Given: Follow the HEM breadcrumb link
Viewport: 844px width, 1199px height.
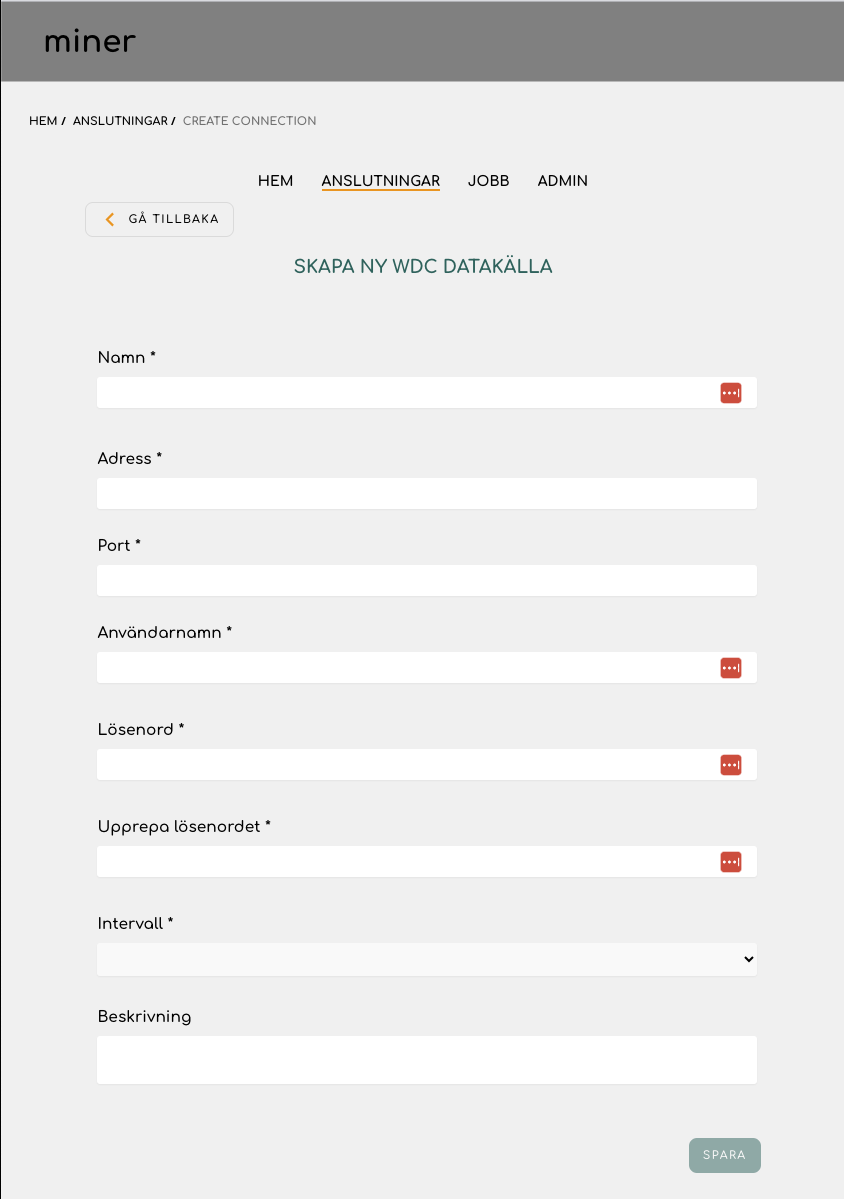Looking at the screenshot, I should coord(43,121).
